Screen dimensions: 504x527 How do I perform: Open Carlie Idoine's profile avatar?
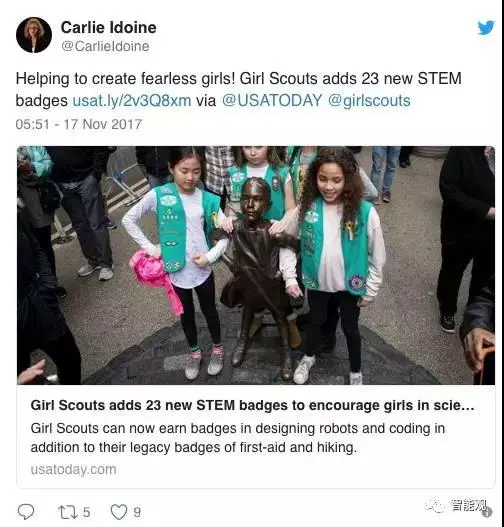[34, 35]
